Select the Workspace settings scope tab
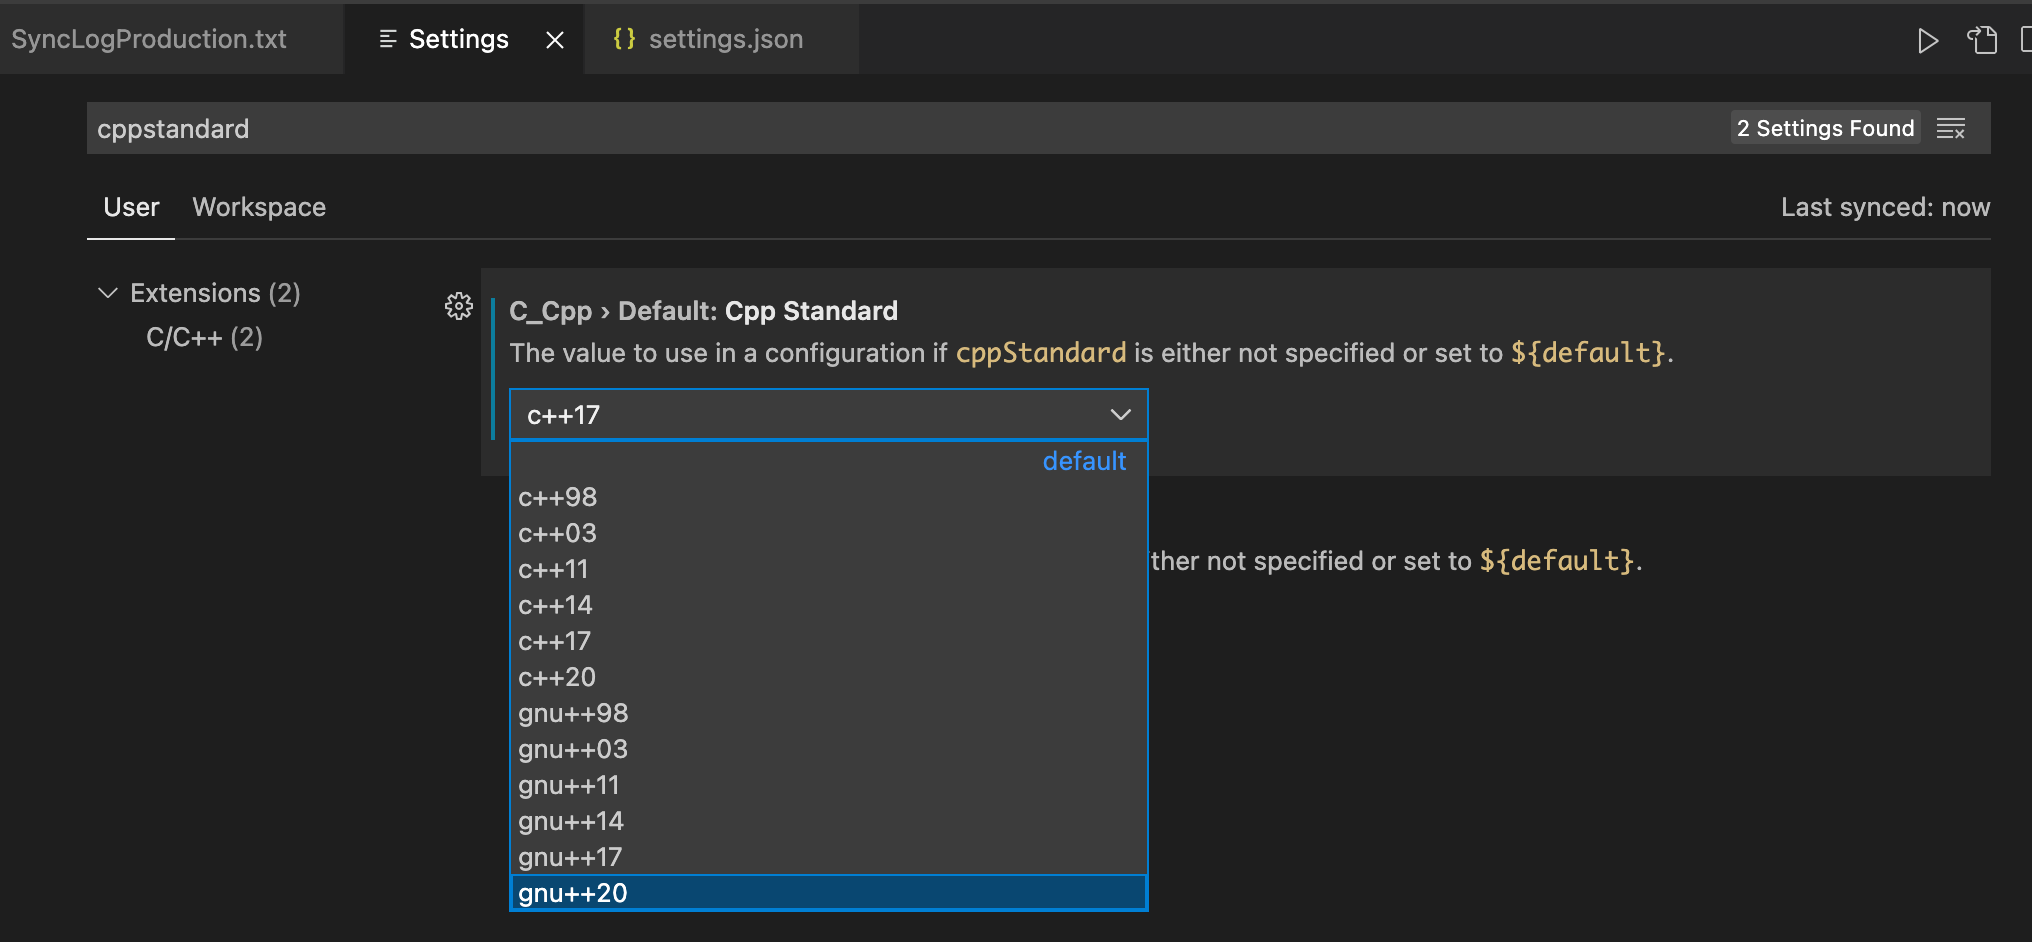The height and width of the screenshot is (942, 2032). pyautogui.click(x=259, y=207)
